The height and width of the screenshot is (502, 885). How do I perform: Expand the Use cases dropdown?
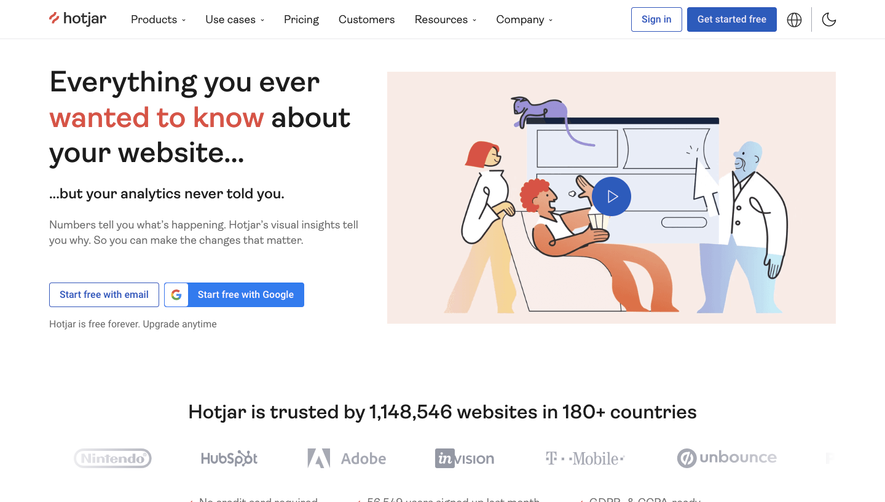(x=235, y=20)
